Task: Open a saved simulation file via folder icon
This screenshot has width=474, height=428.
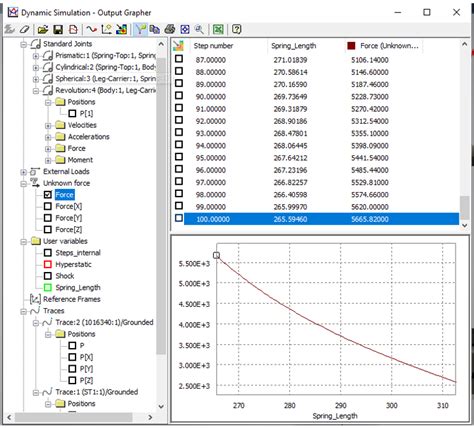Action: (42, 29)
